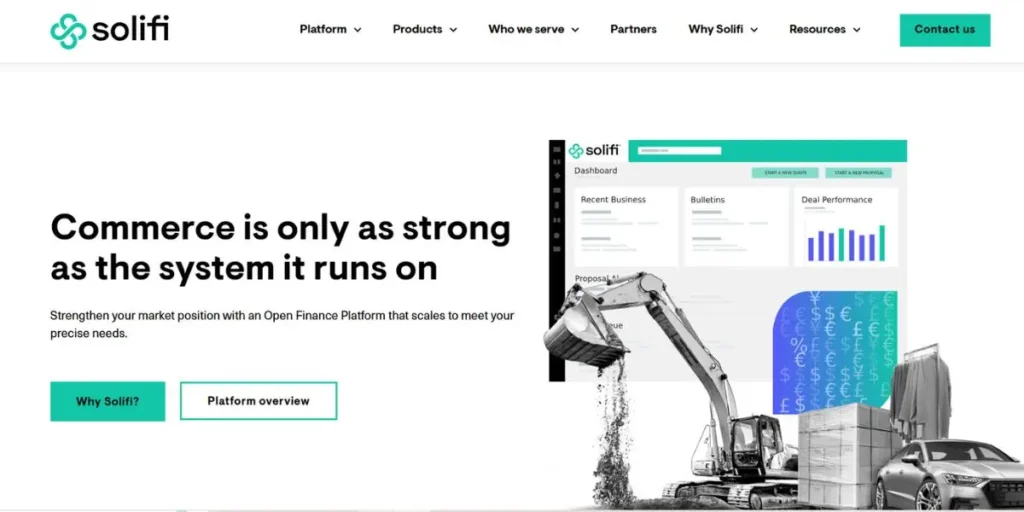
Task: Click the Why Solifi? button
Action: [108, 401]
